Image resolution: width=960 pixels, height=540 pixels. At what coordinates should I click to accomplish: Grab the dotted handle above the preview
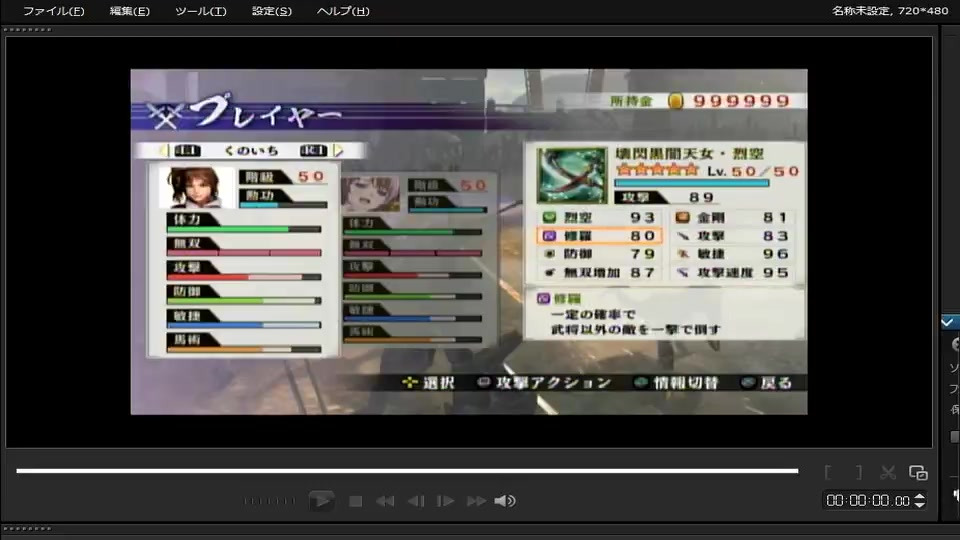pos(27,30)
